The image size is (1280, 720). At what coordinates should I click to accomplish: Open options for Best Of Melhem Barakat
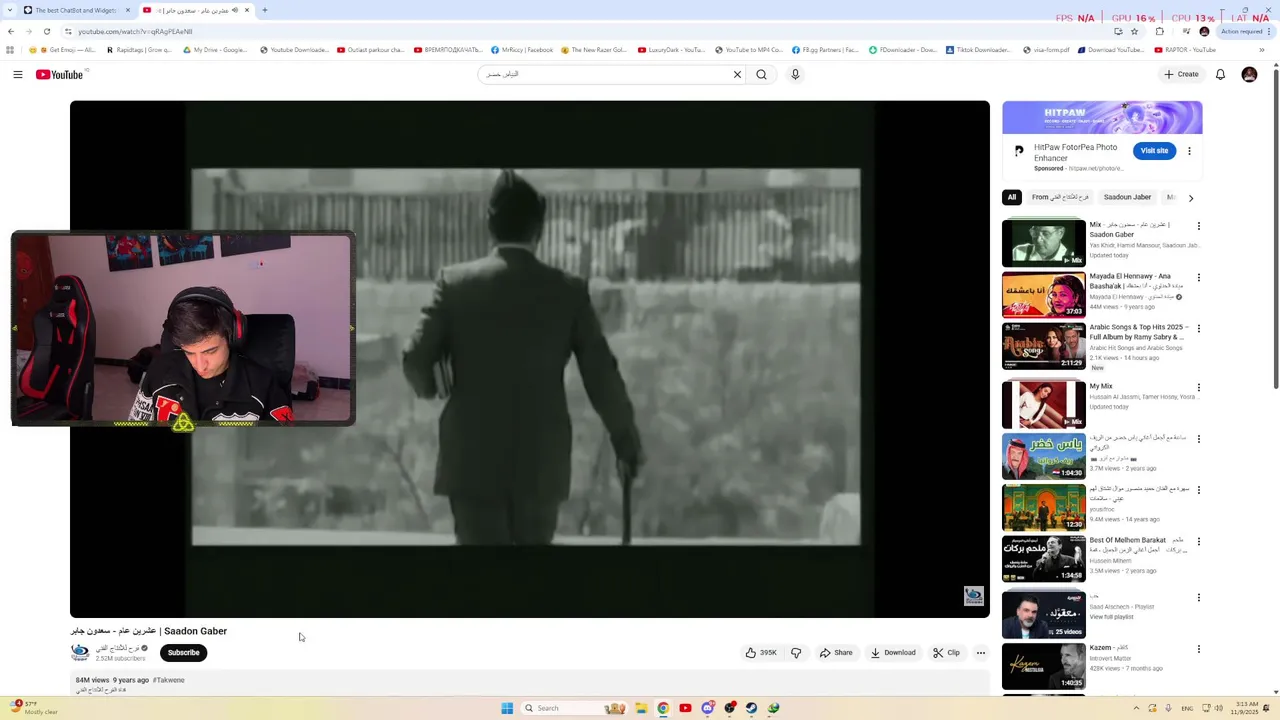(x=1198, y=542)
